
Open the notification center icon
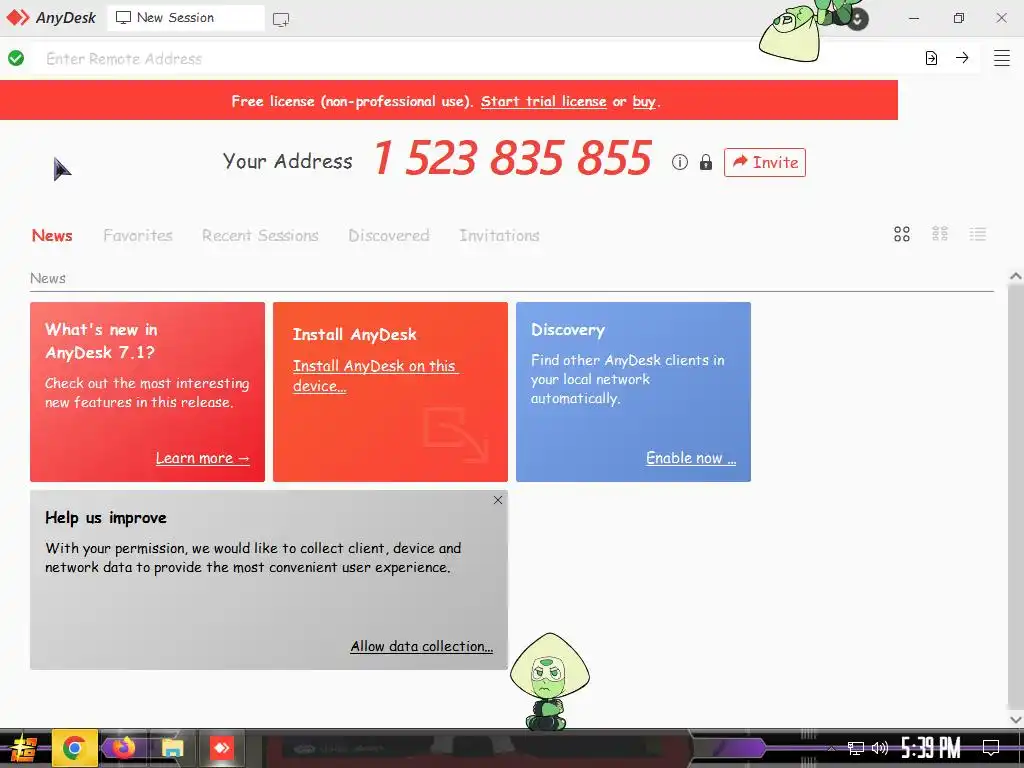coord(991,748)
